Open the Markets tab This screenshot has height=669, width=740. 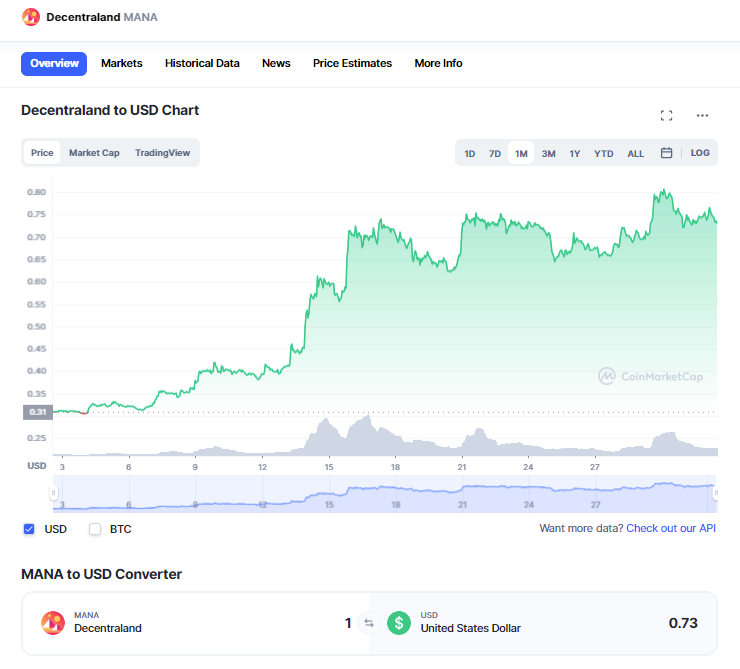122,63
